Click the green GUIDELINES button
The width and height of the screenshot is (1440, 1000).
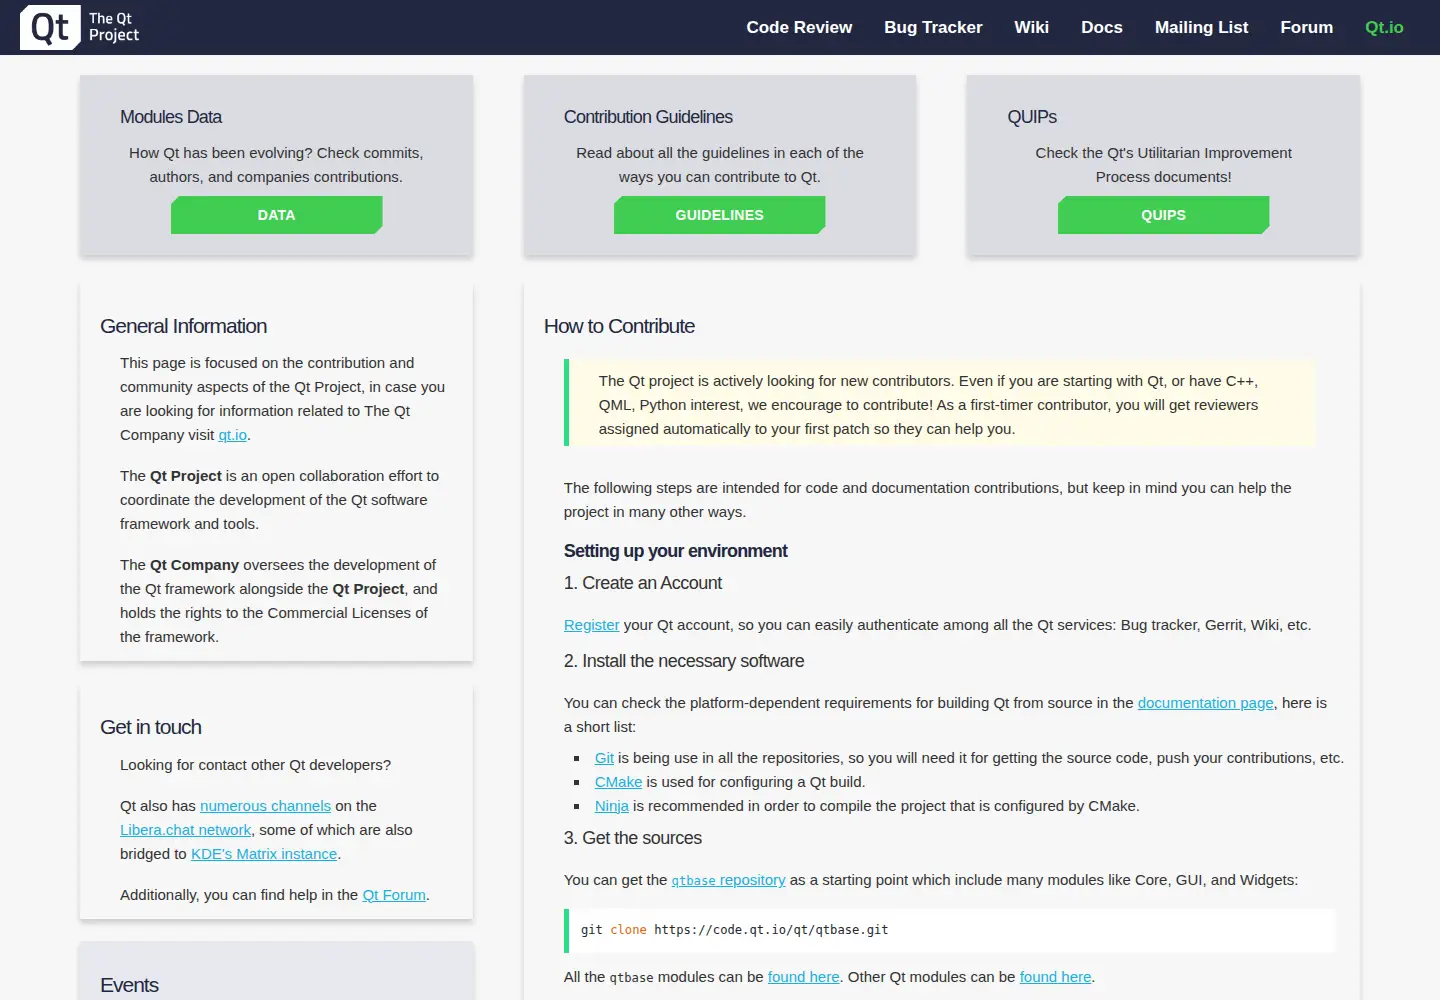pos(719,215)
